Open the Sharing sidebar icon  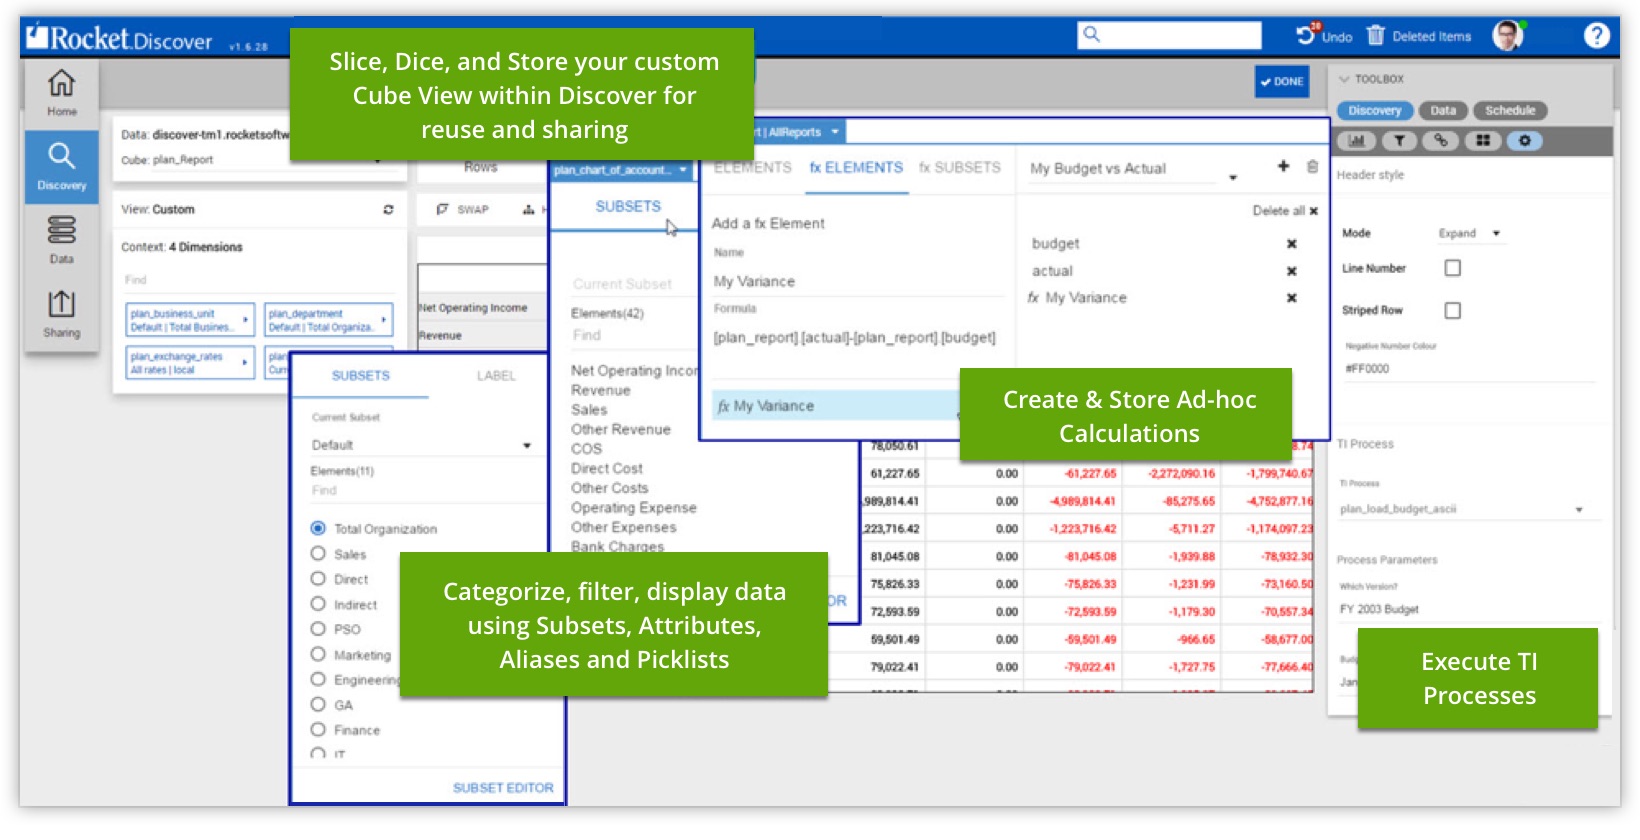click(61, 304)
